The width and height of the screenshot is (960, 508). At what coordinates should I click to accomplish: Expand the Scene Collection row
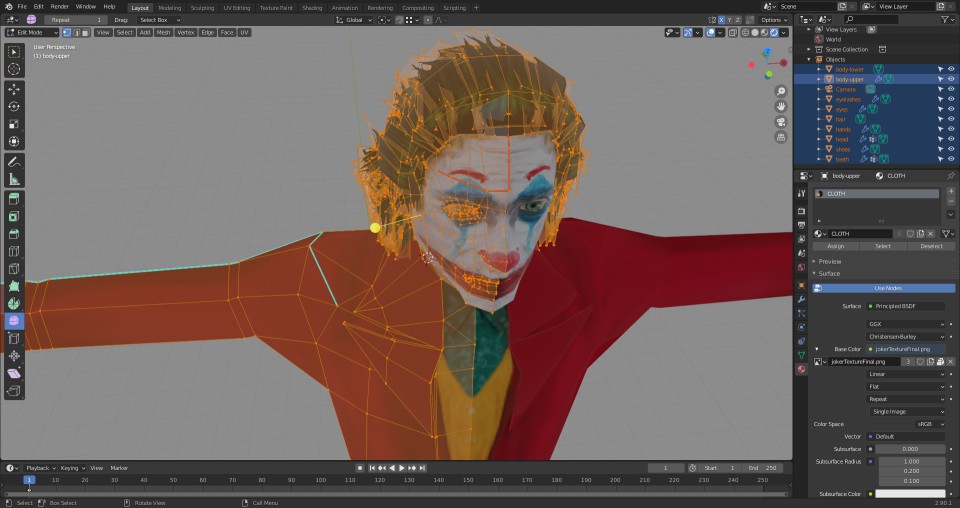click(809, 50)
